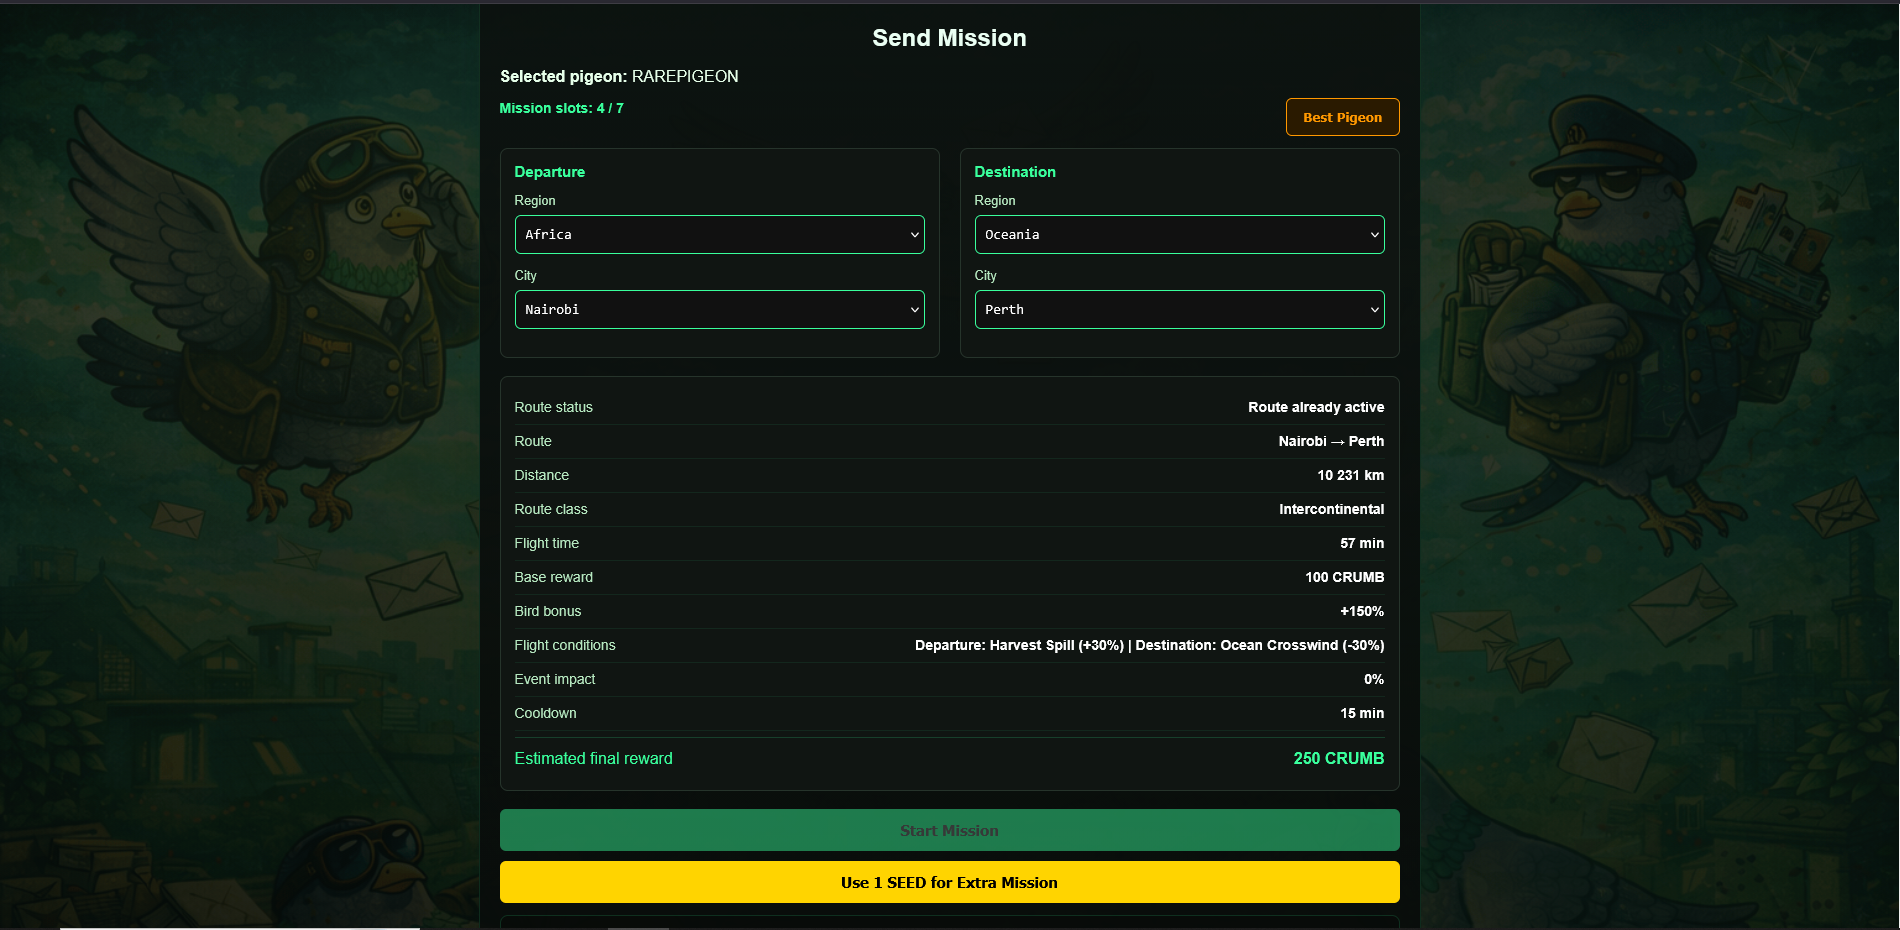The width and height of the screenshot is (1900, 930).
Task: Open the Departure City dropdown showing Nairobi
Action: (x=719, y=309)
